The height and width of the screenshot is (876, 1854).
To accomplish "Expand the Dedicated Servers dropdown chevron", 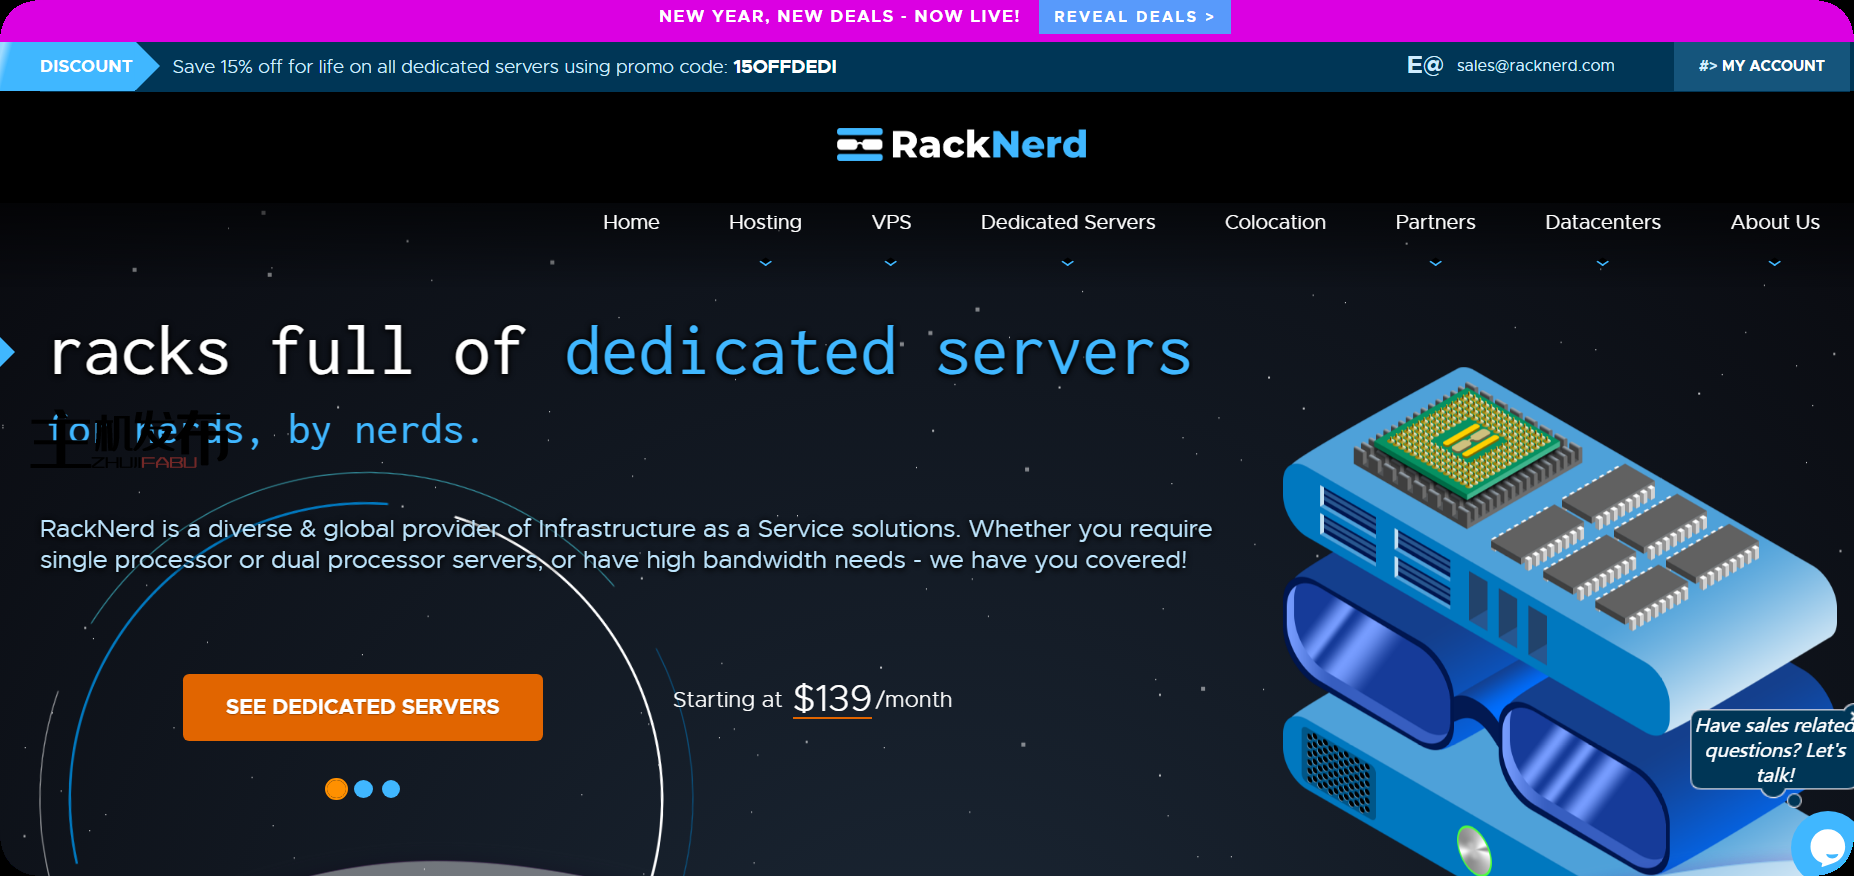I will (1067, 263).
